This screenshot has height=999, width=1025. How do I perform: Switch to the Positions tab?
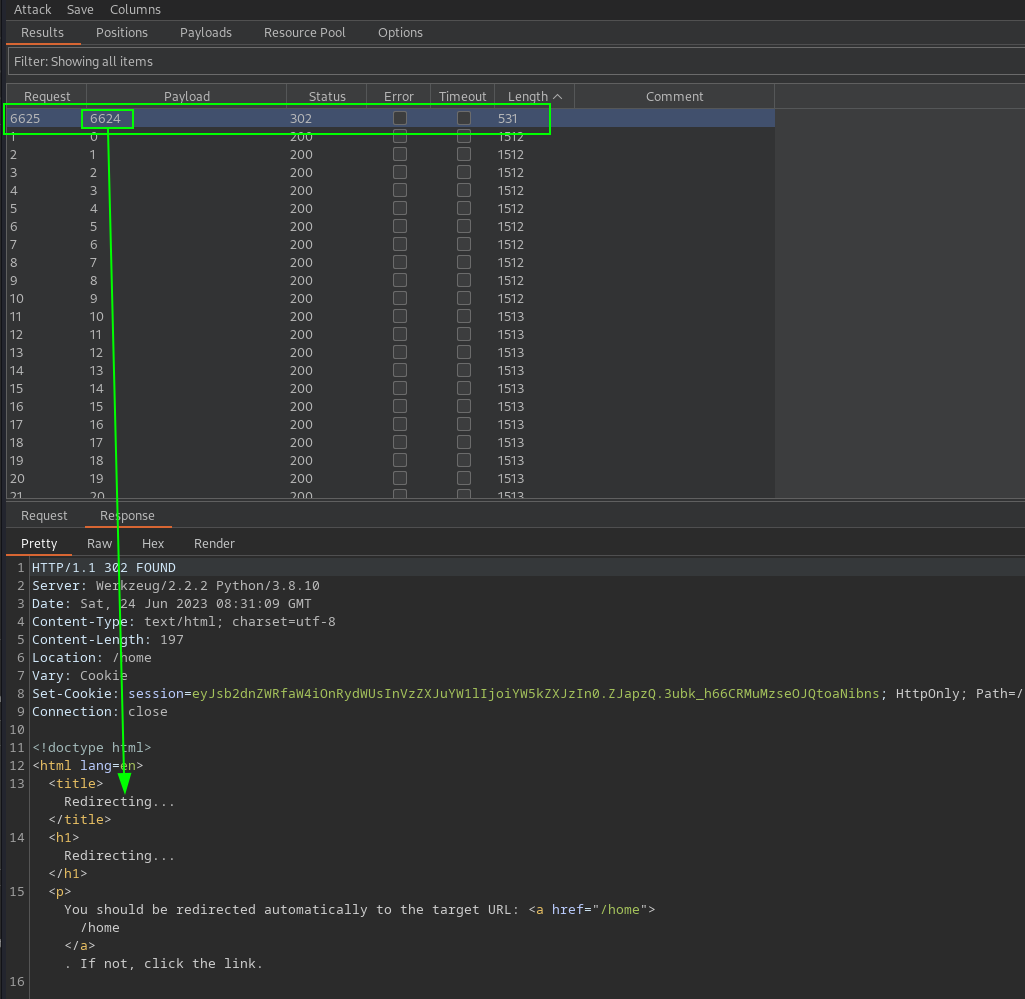click(122, 33)
